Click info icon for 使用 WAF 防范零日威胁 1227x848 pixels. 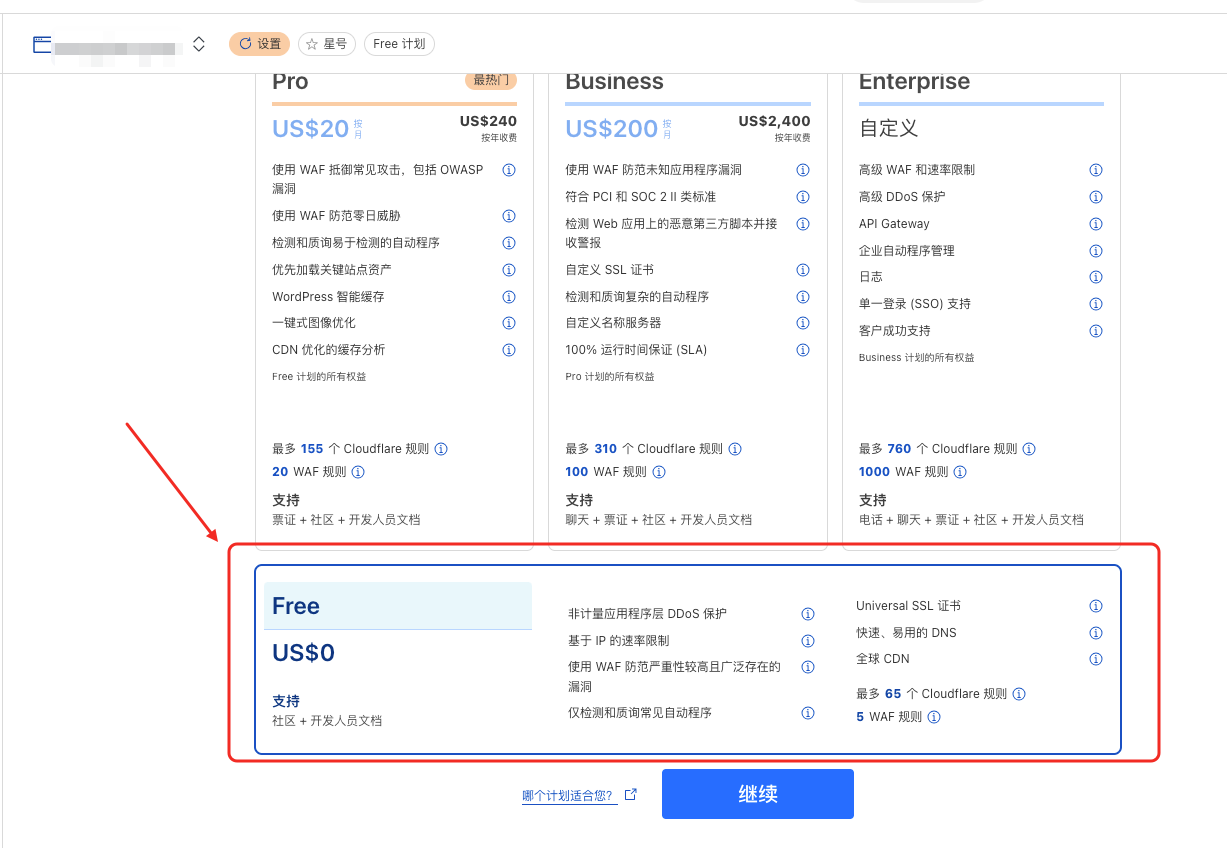coord(509,216)
